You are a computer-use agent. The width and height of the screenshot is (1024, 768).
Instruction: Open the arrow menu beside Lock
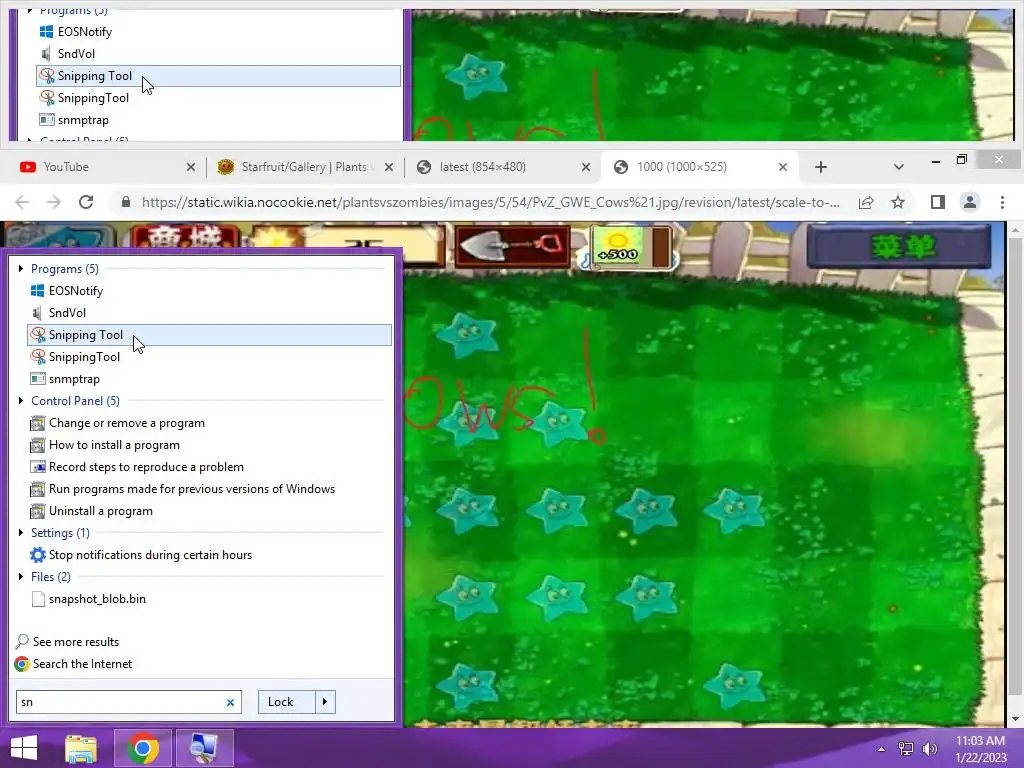(x=325, y=702)
